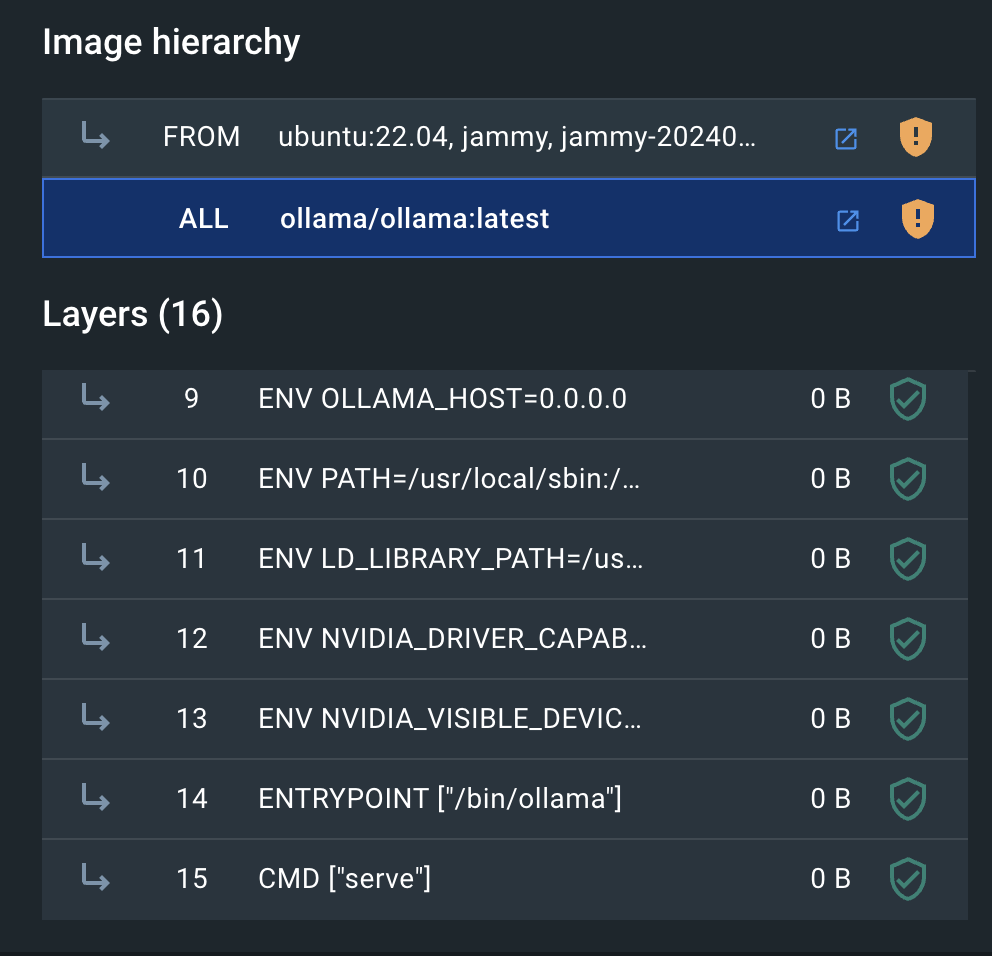992x956 pixels.
Task: Click green shield for layer 15 CMD serve
Action: click(x=908, y=879)
